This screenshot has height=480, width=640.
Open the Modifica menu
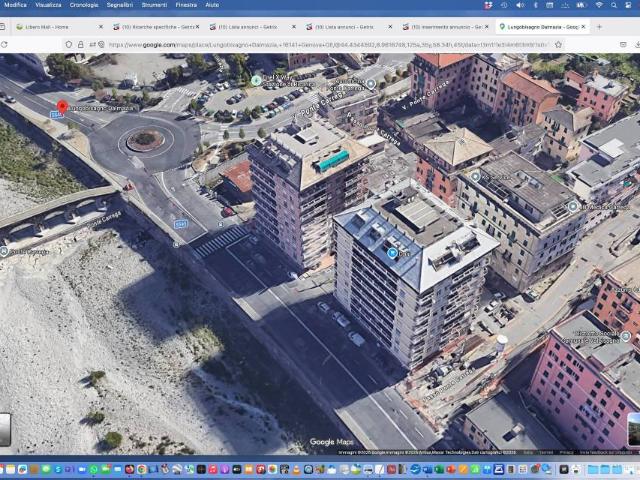(x=15, y=5)
